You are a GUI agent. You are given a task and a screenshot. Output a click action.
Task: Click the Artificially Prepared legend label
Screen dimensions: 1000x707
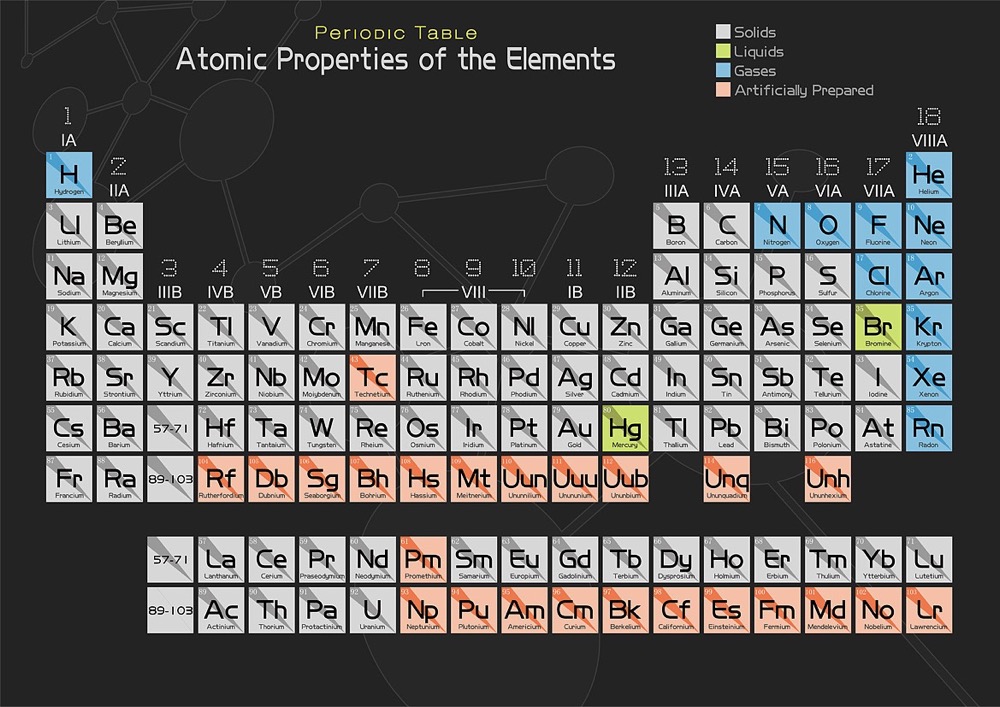pyautogui.click(x=803, y=90)
